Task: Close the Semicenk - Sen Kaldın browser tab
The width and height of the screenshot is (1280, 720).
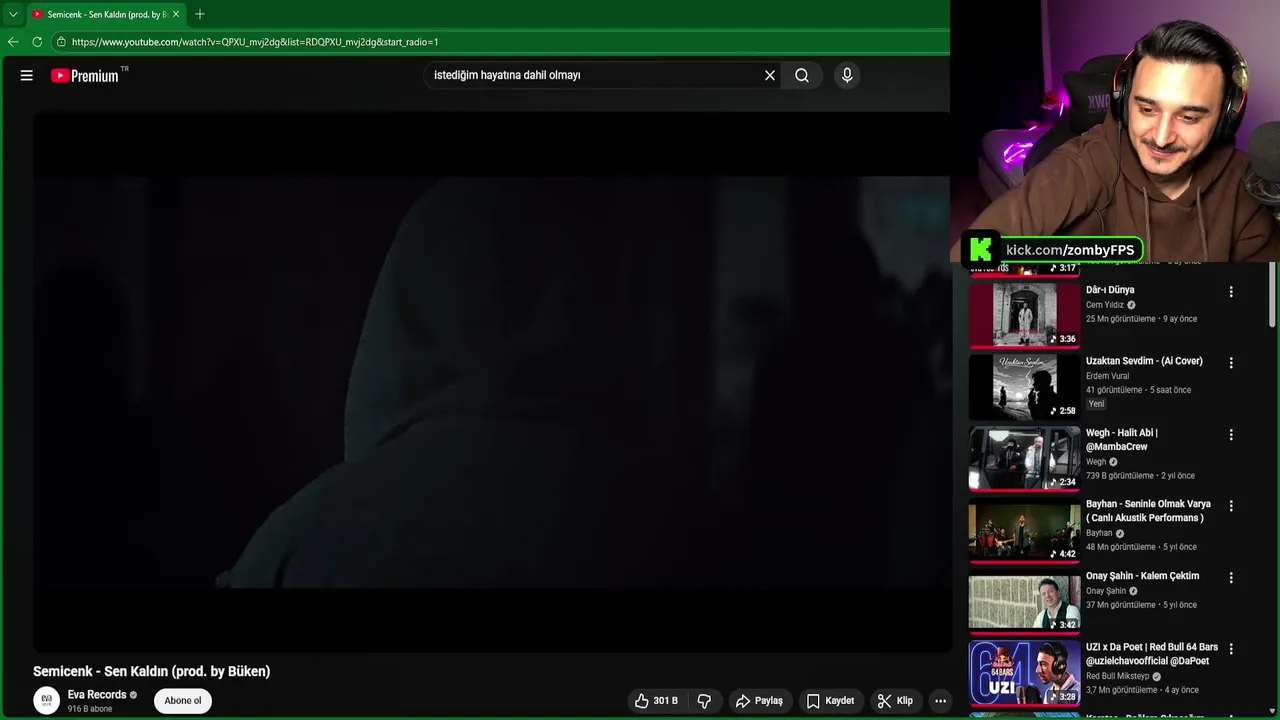Action: coord(176,14)
